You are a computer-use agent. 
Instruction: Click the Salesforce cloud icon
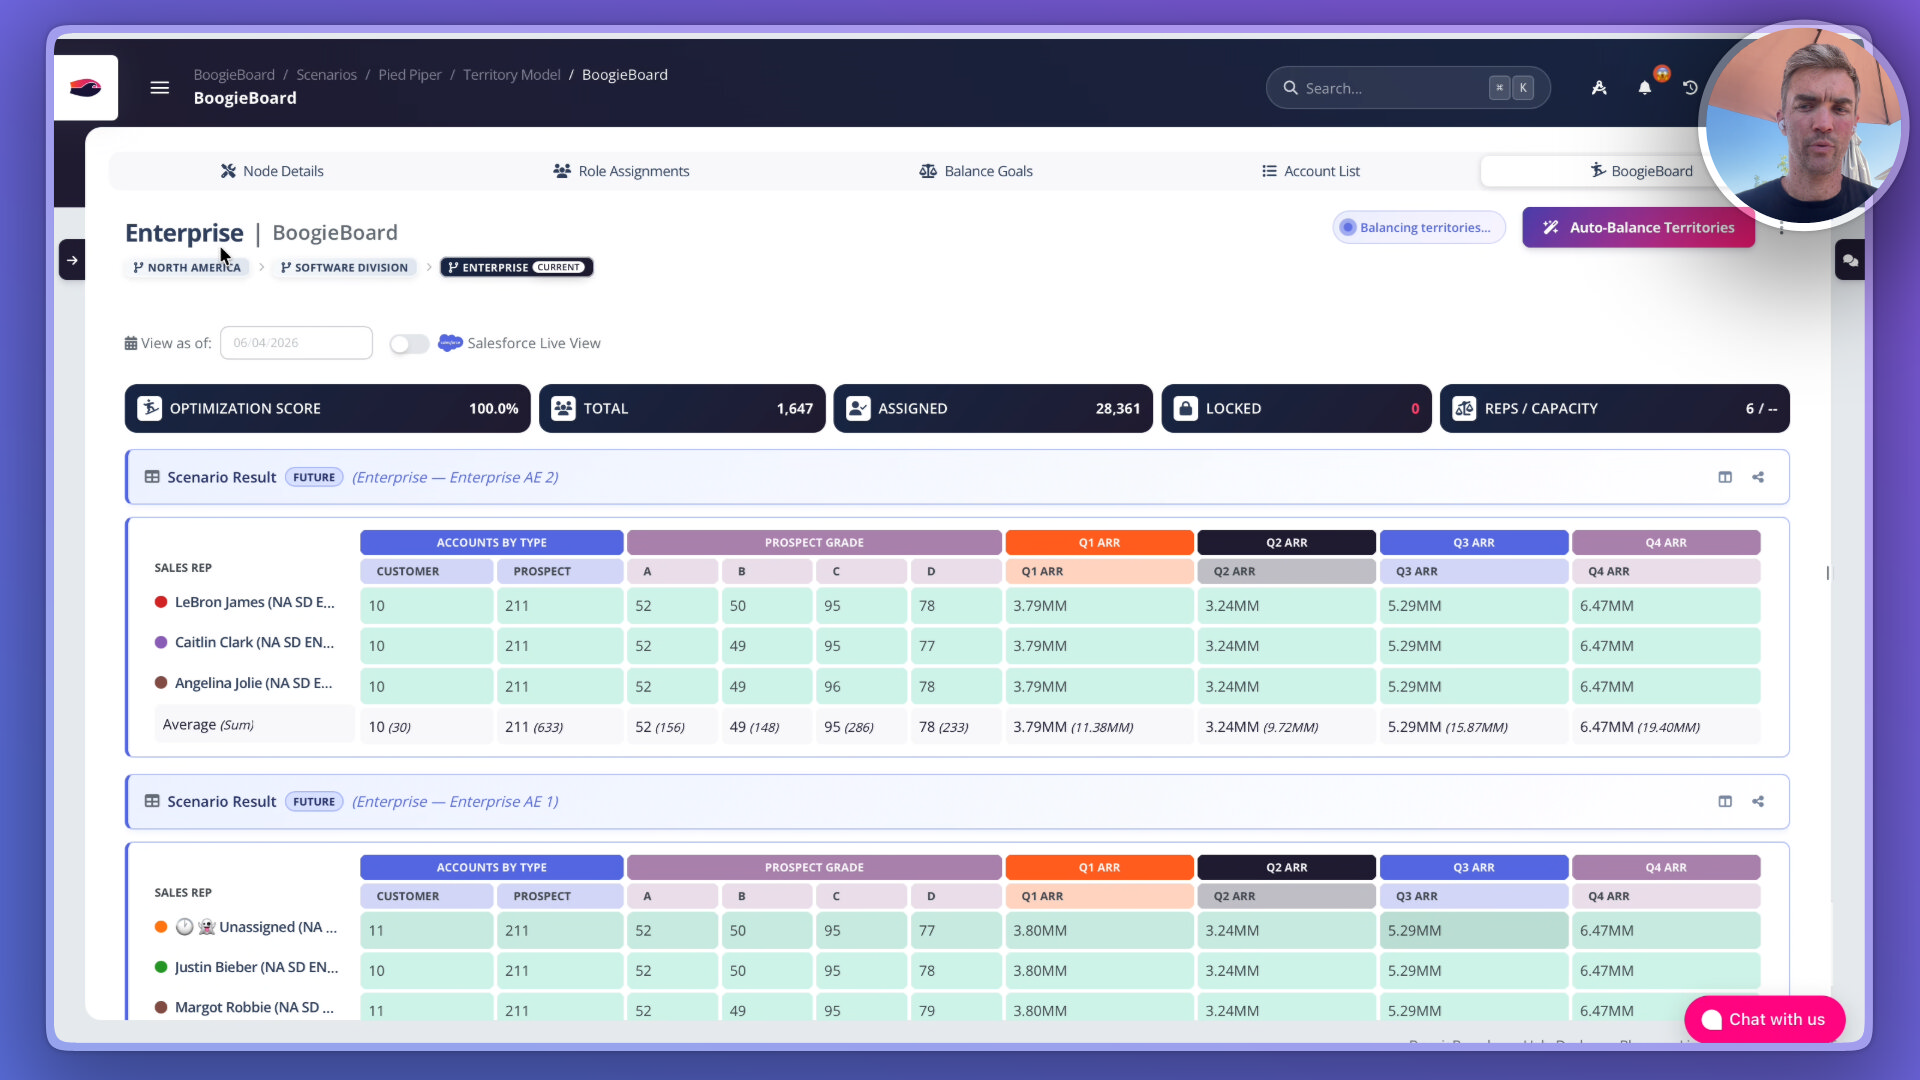(450, 343)
